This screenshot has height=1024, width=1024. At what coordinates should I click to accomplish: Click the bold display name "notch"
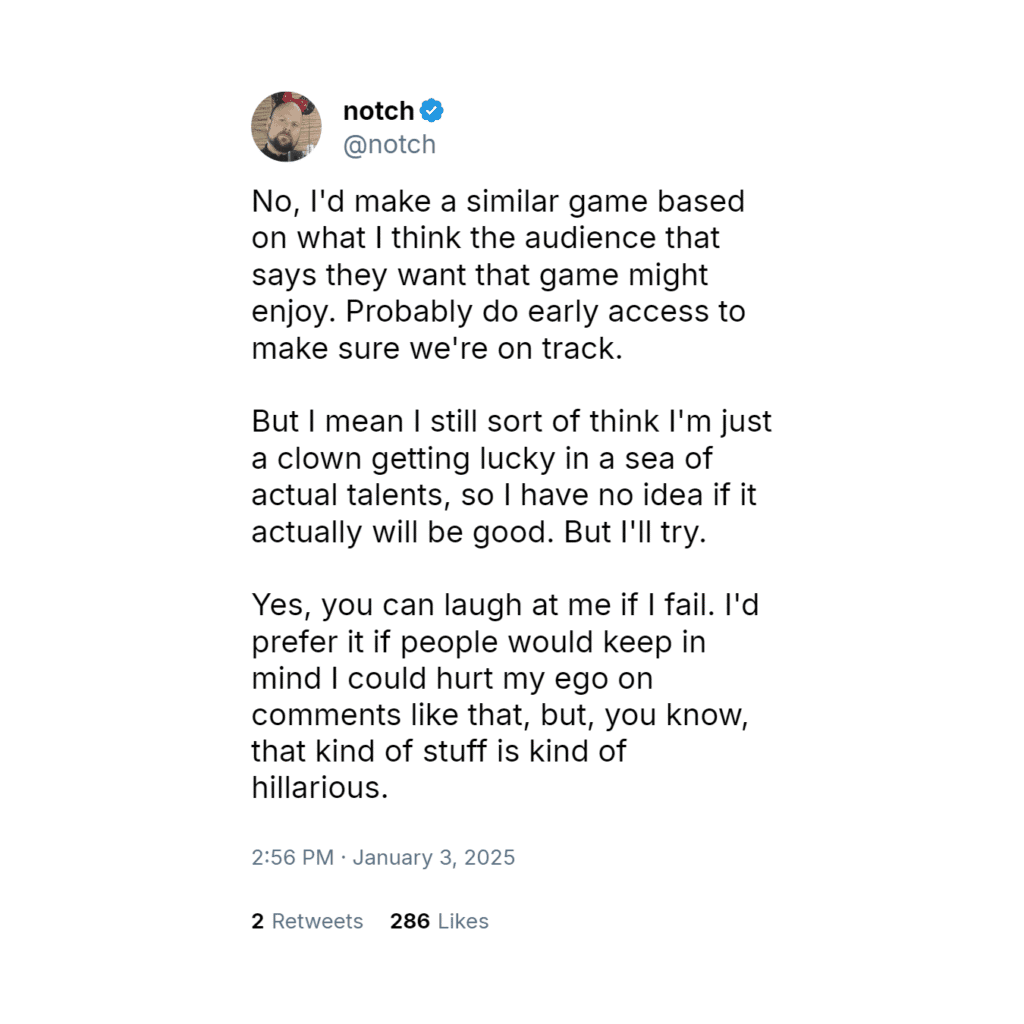[378, 111]
